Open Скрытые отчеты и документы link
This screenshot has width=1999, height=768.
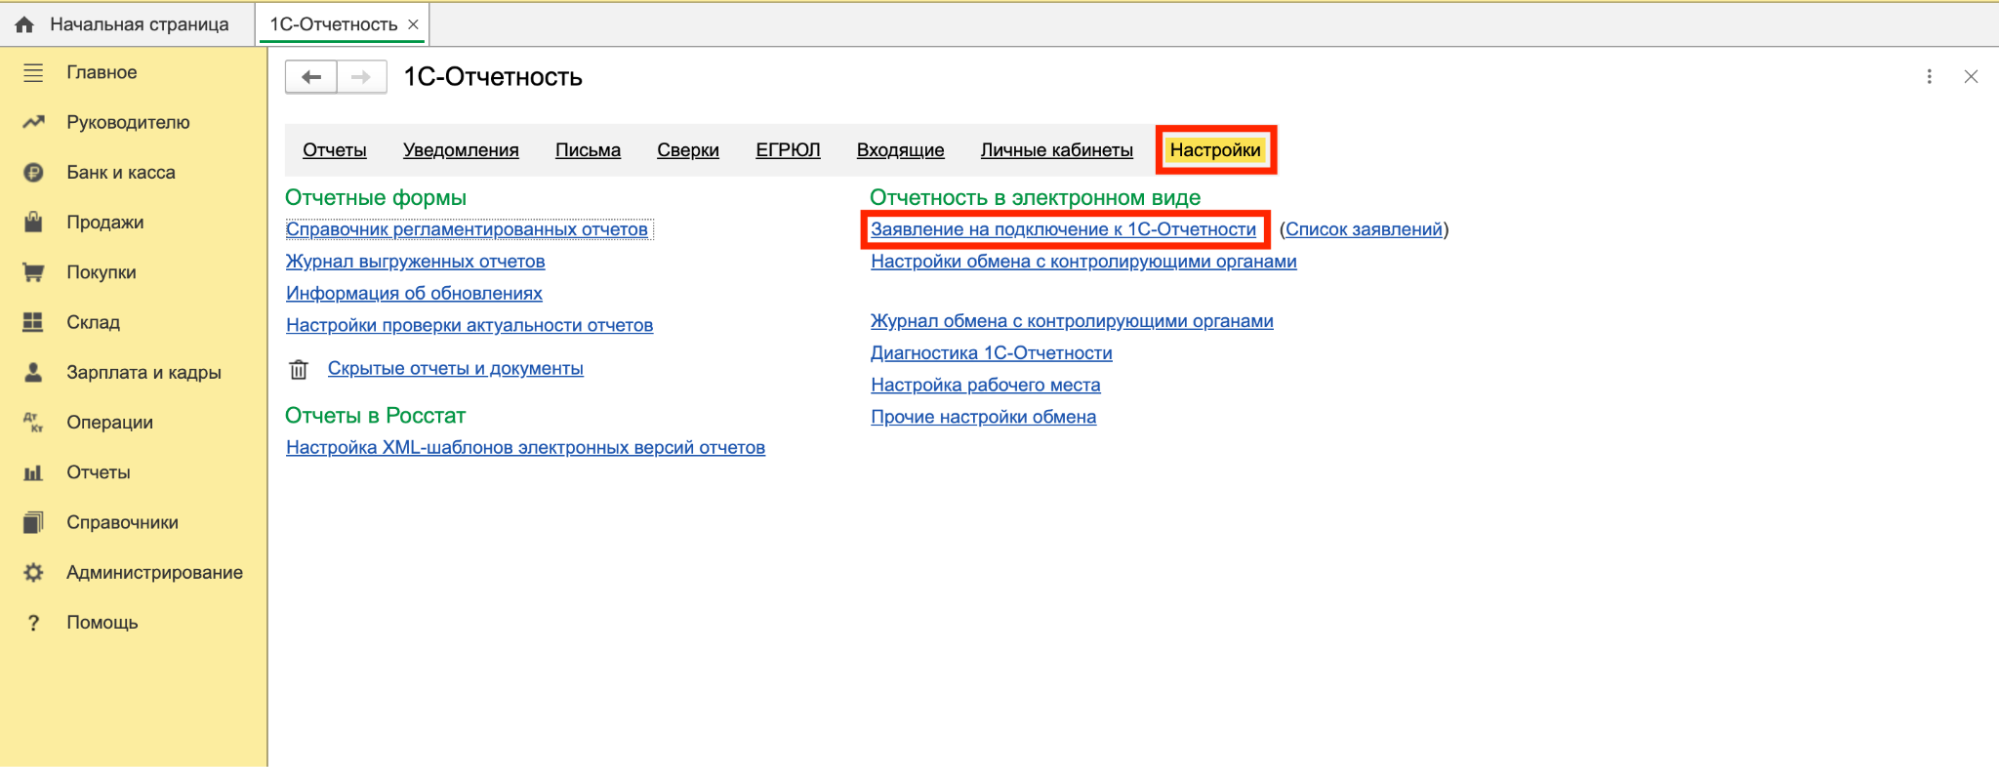click(455, 369)
